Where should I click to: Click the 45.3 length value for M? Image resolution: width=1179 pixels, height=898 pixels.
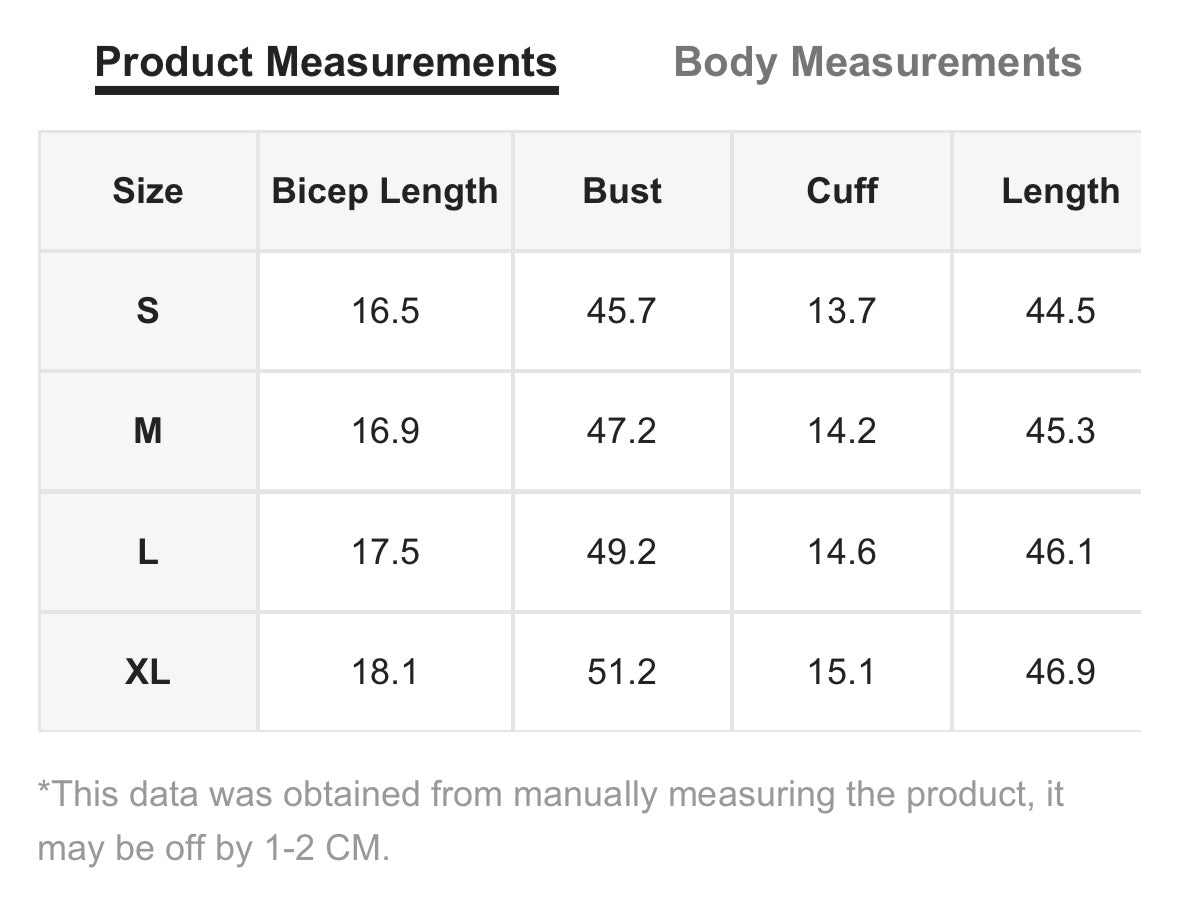point(1060,431)
